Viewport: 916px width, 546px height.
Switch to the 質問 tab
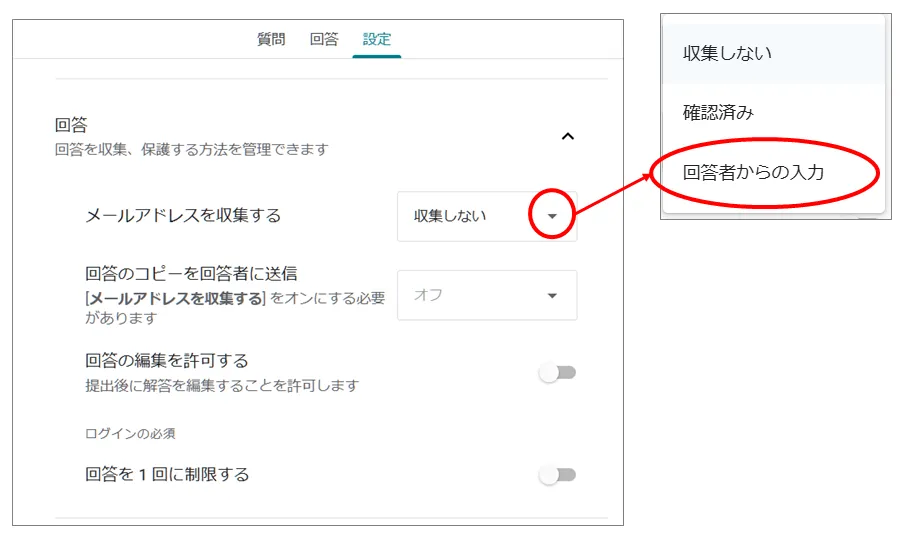click(270, 39)
